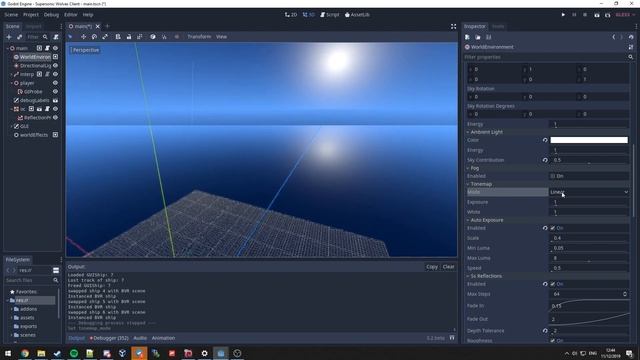Enable the Fog checkbox

coord(553,176)
